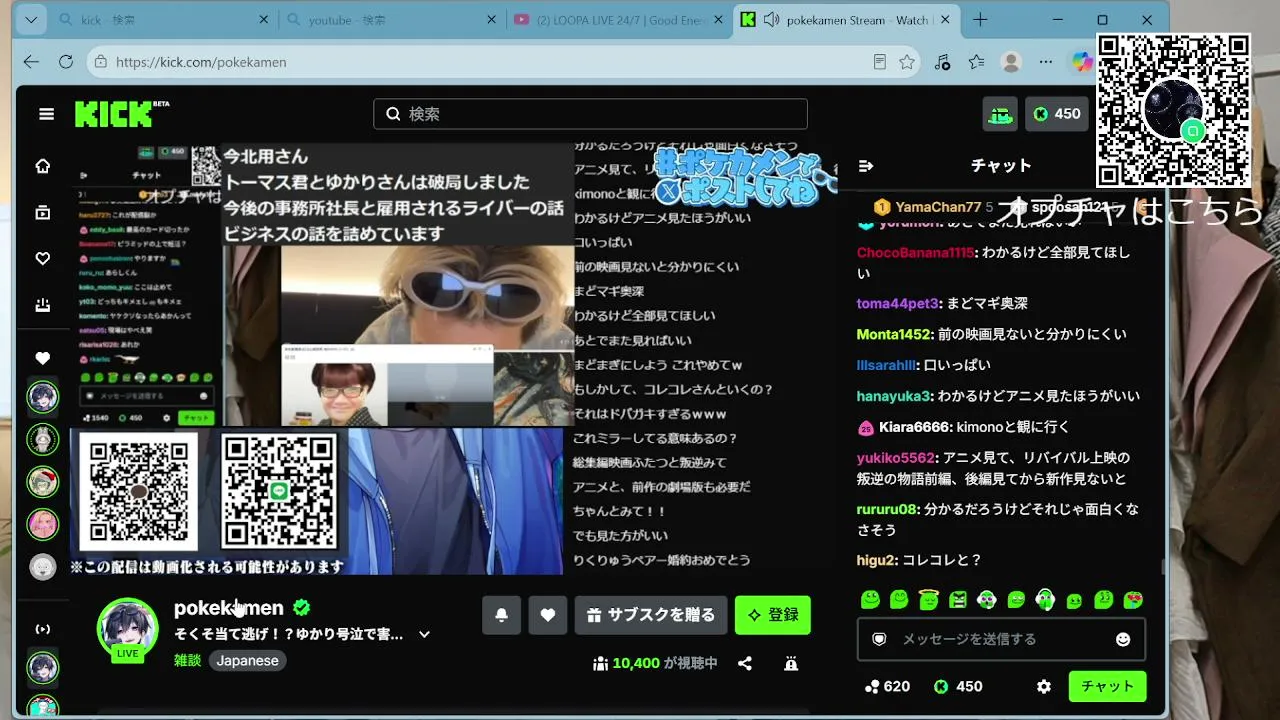
Task: Focus the Kick 検索 search box
Action: pyautogui.click(x=590, y=114)
